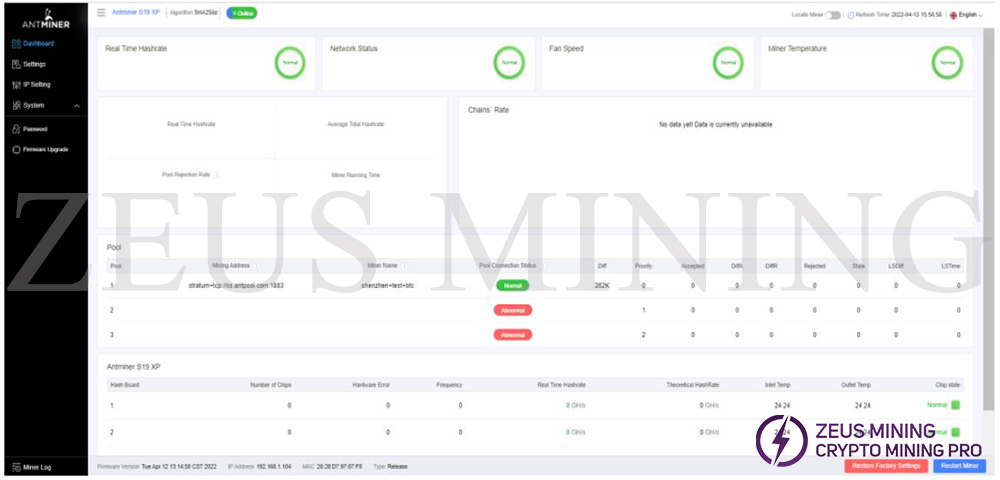Collapse the System menu chevron

pyautogui.click(x=77, y=106)
